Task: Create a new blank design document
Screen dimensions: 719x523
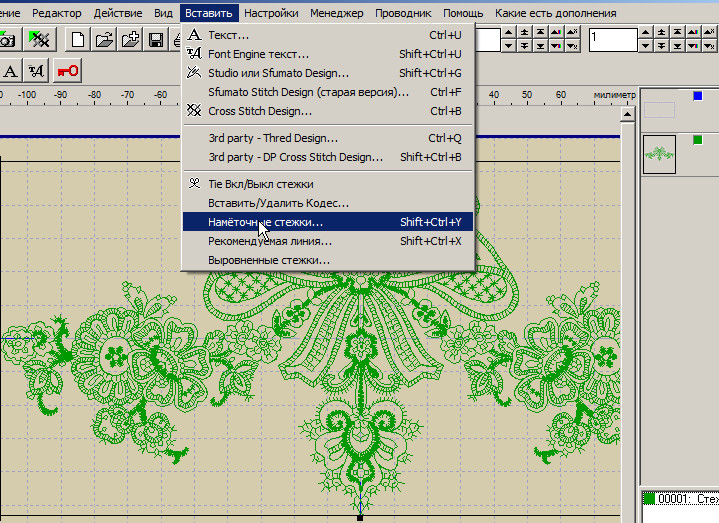Action: 77,39
